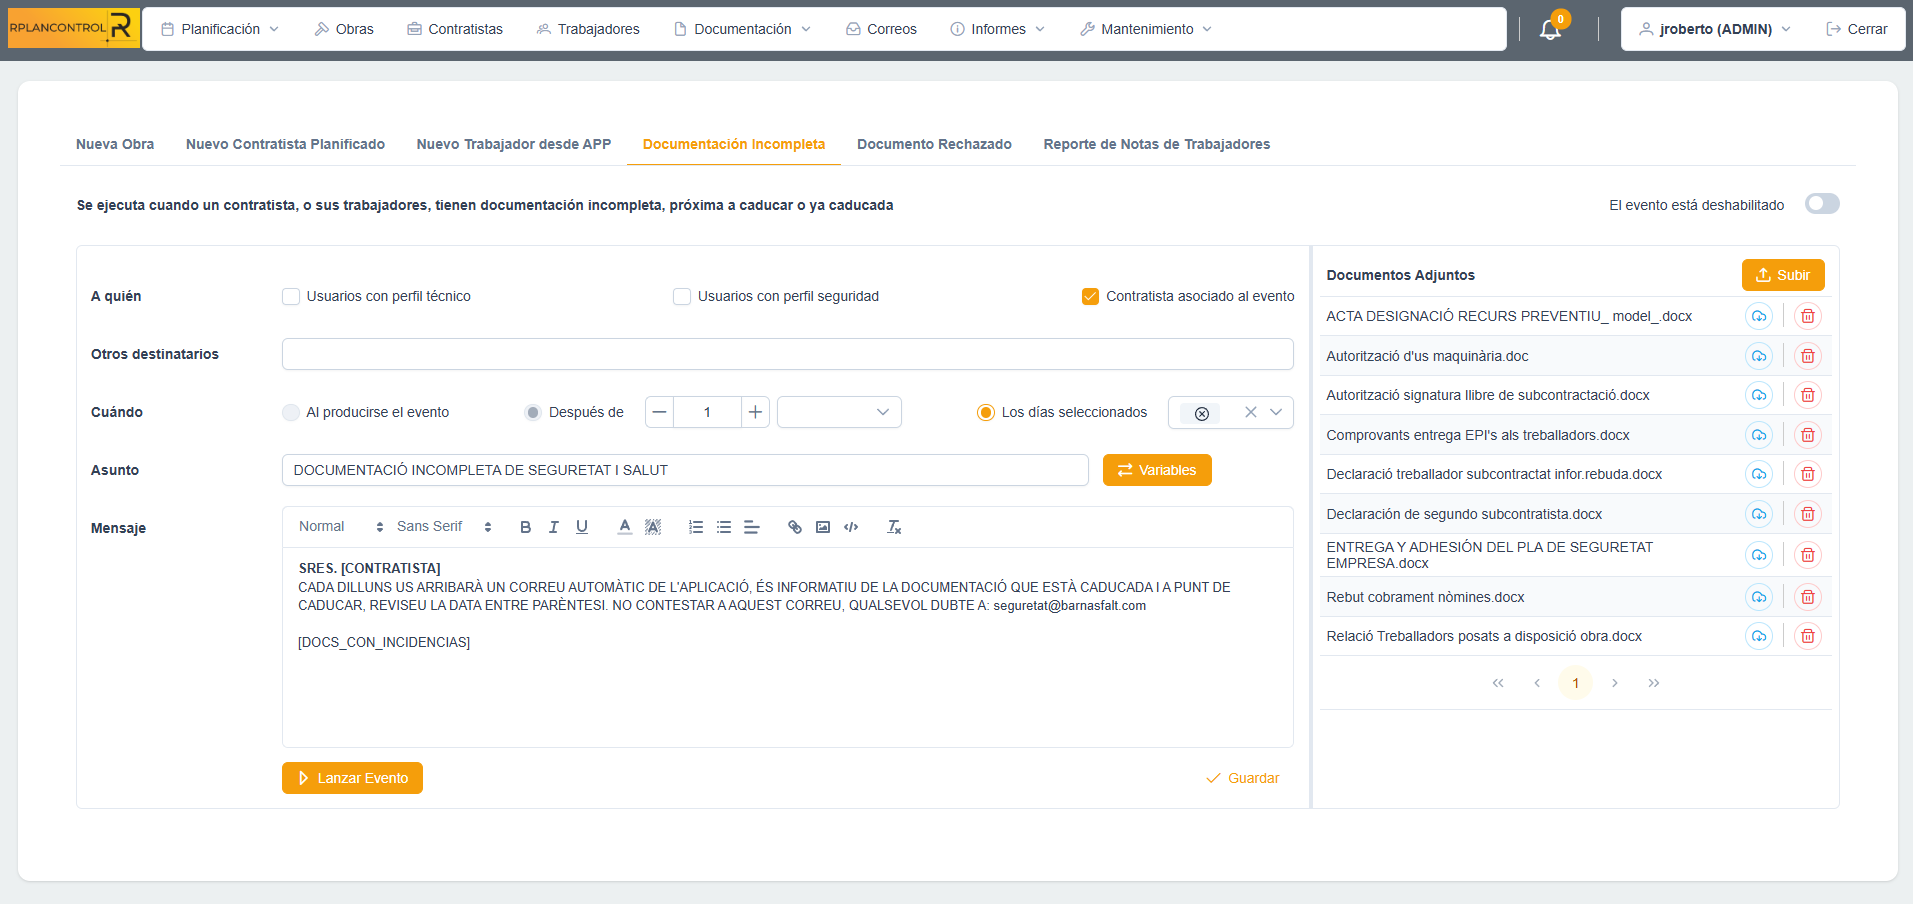
Task: Toggle bold formatting in message editor
Action: pyautogui.click(x=525, y=527)
